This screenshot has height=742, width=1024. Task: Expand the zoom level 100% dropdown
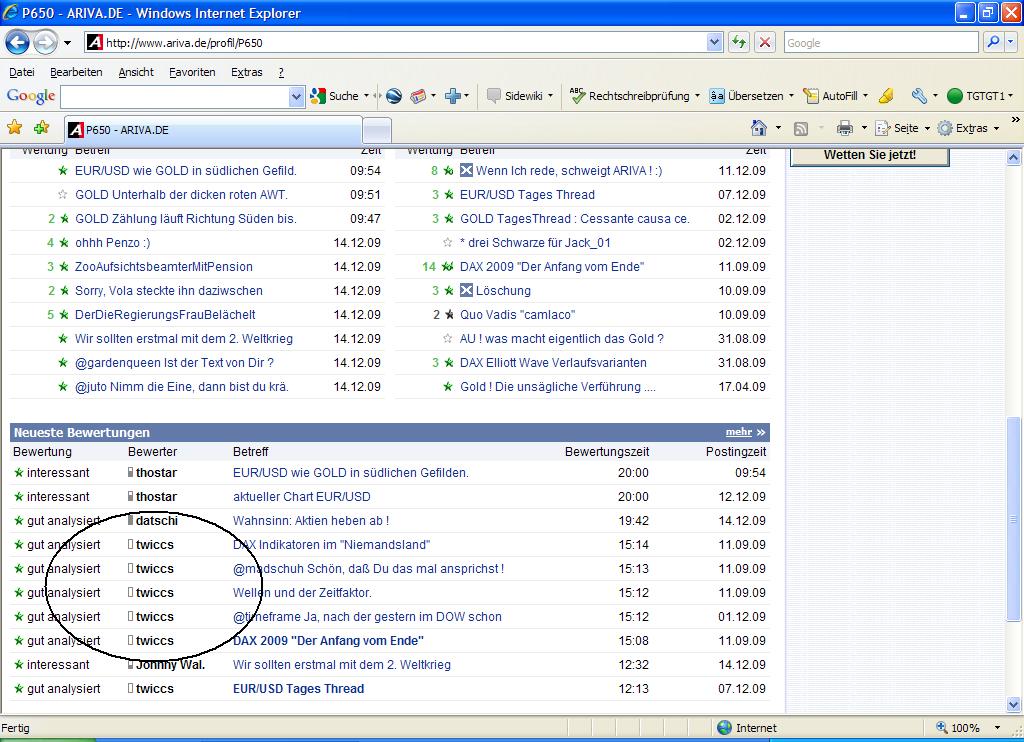coord(997,728)
